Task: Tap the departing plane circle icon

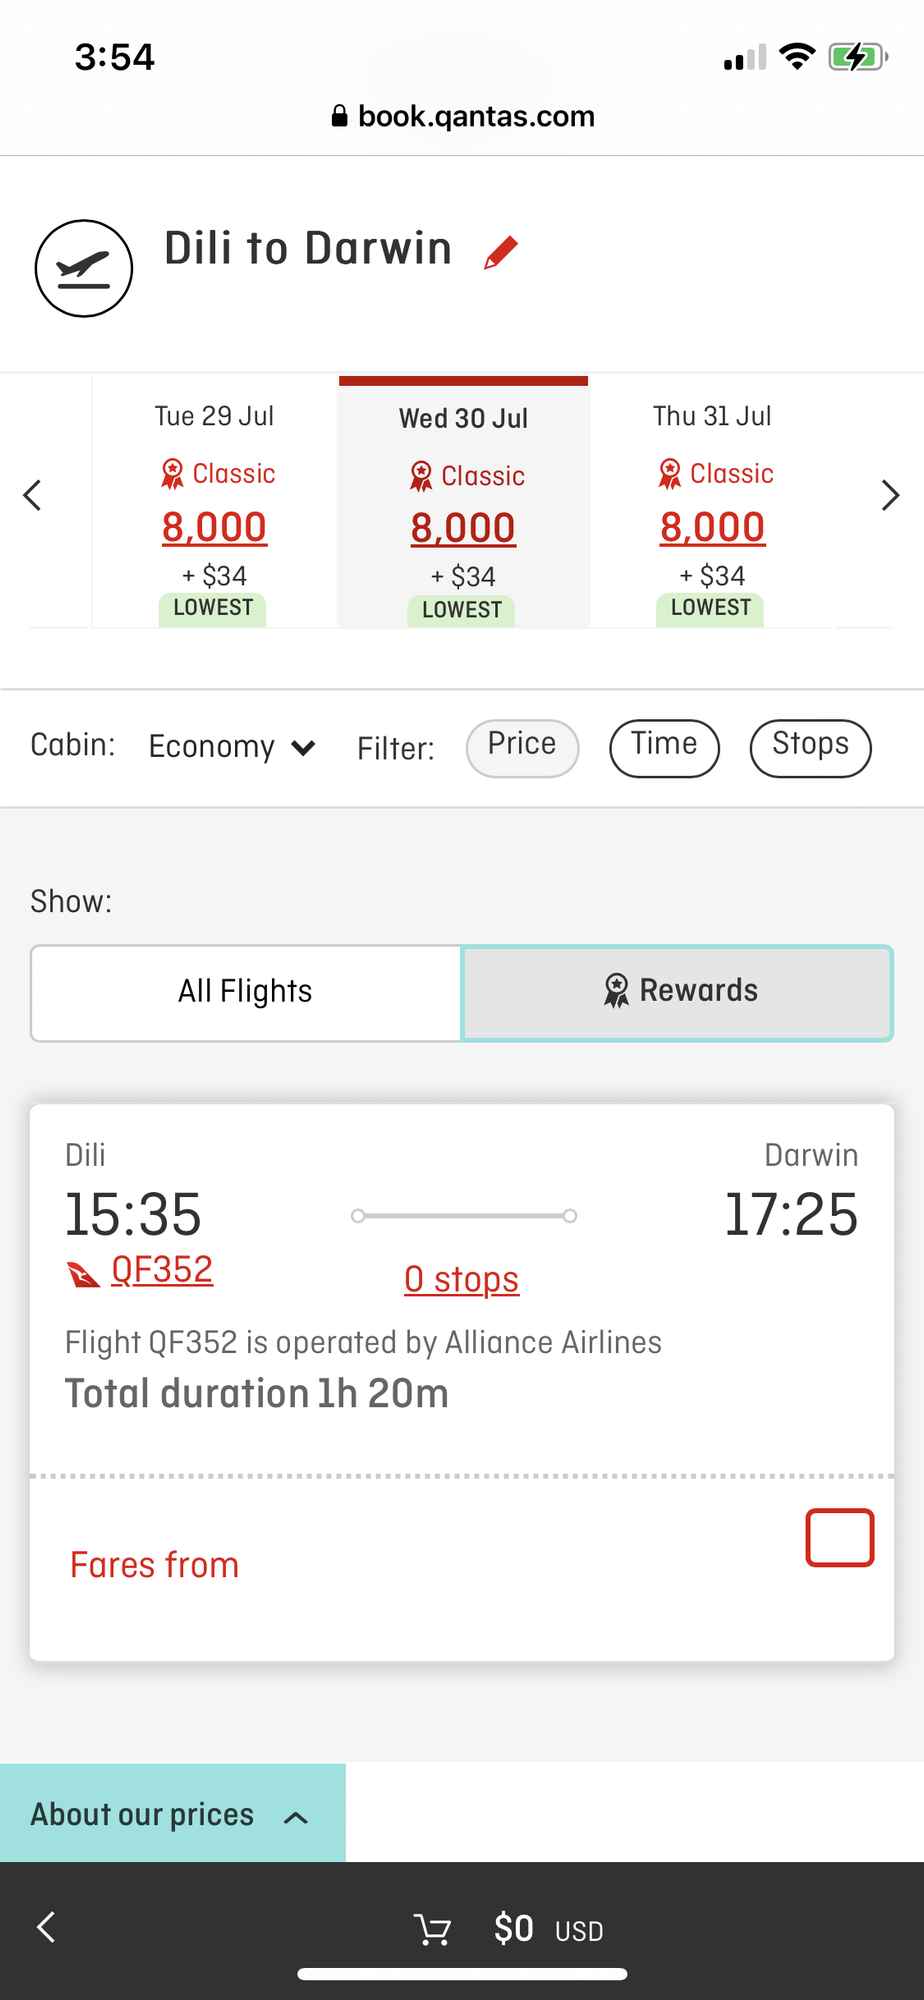Action: [84, 268]
